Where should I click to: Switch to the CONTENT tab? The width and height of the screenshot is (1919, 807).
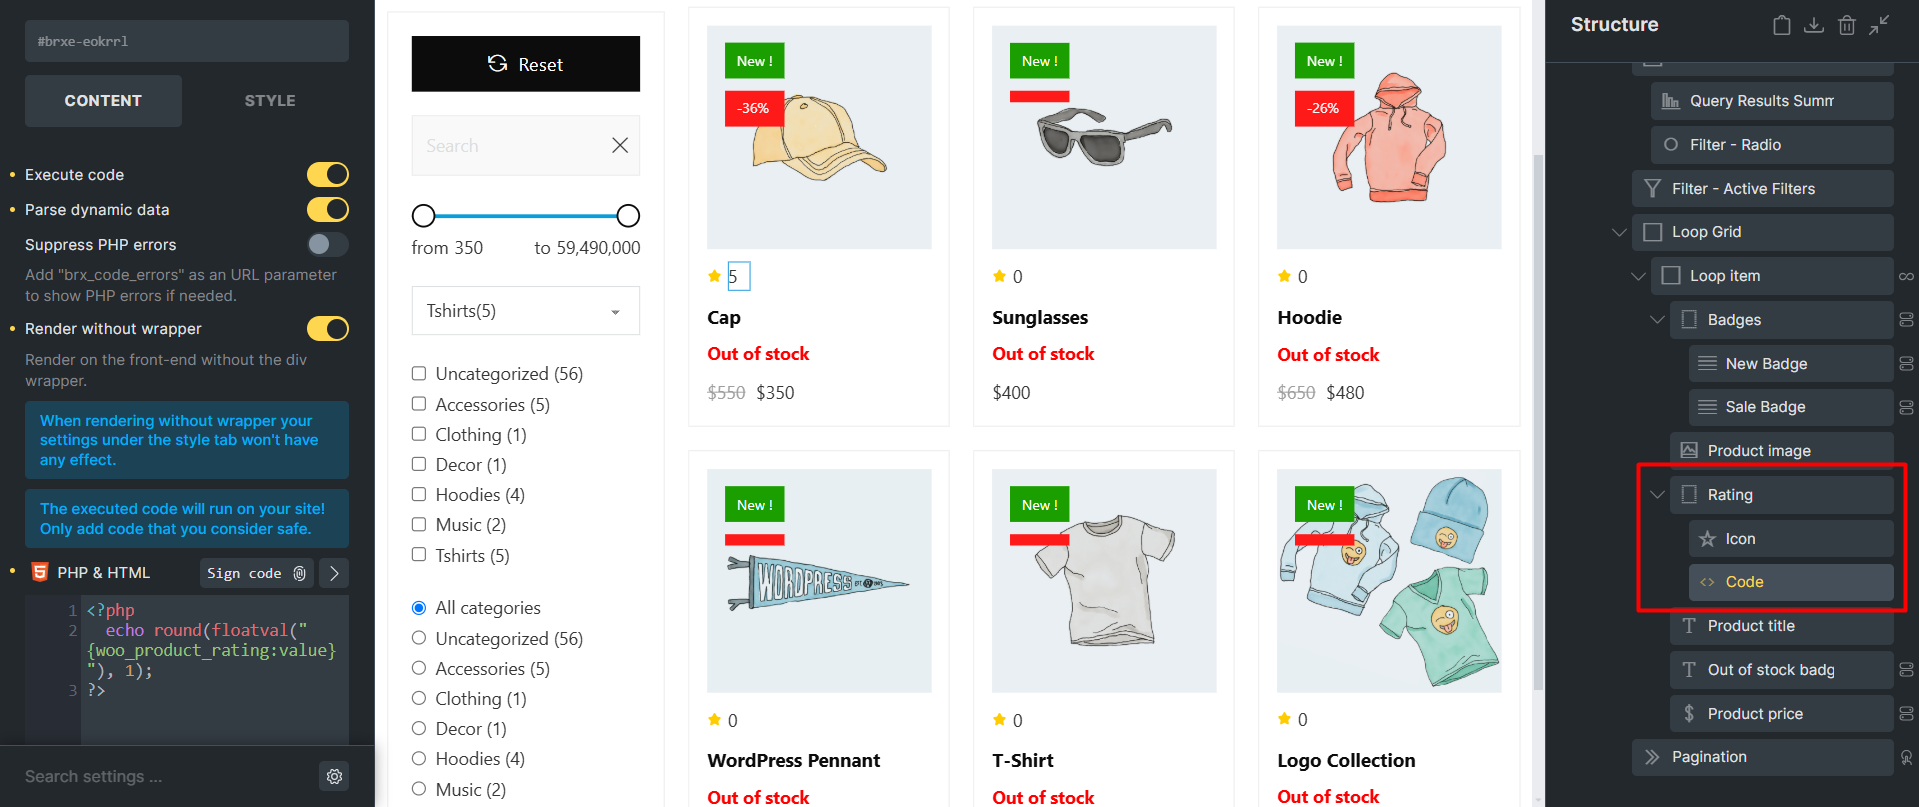coord(103,101)
